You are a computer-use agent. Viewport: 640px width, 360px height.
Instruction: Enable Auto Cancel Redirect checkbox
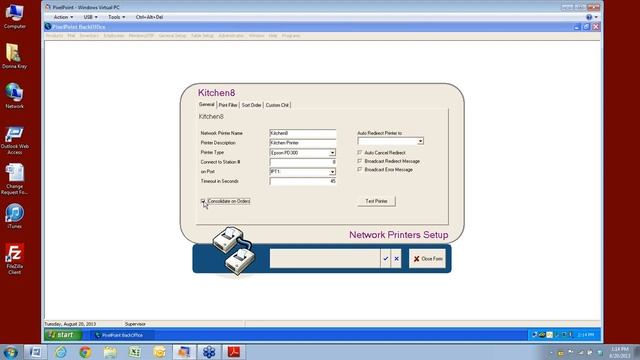(360, 152)
